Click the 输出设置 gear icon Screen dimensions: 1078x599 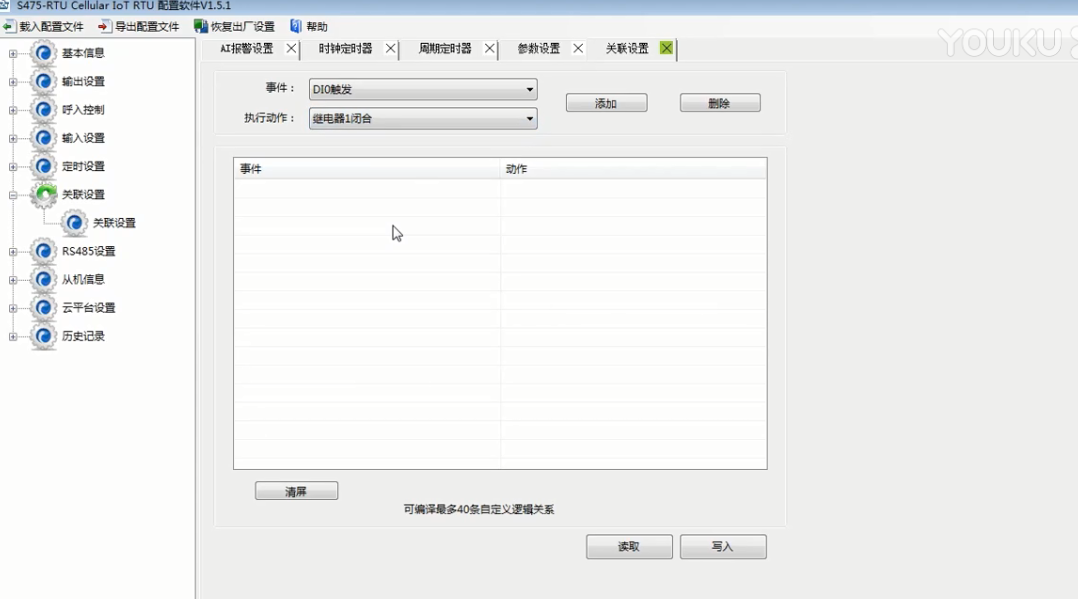[44, 81]
